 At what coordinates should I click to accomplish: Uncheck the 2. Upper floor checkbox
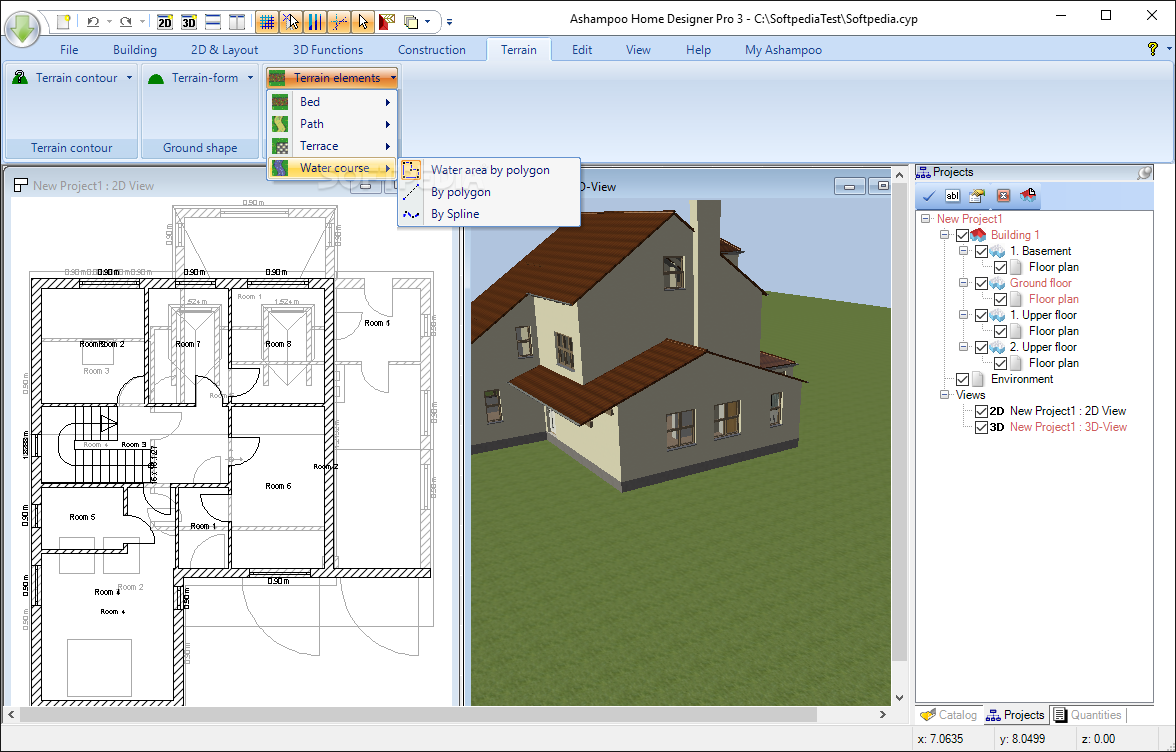[981, 347]
